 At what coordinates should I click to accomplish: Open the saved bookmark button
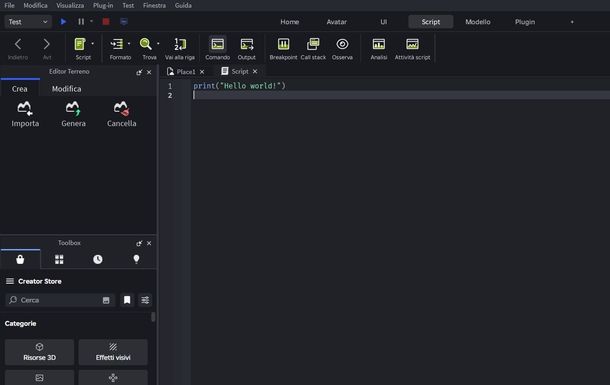point(127,300)
